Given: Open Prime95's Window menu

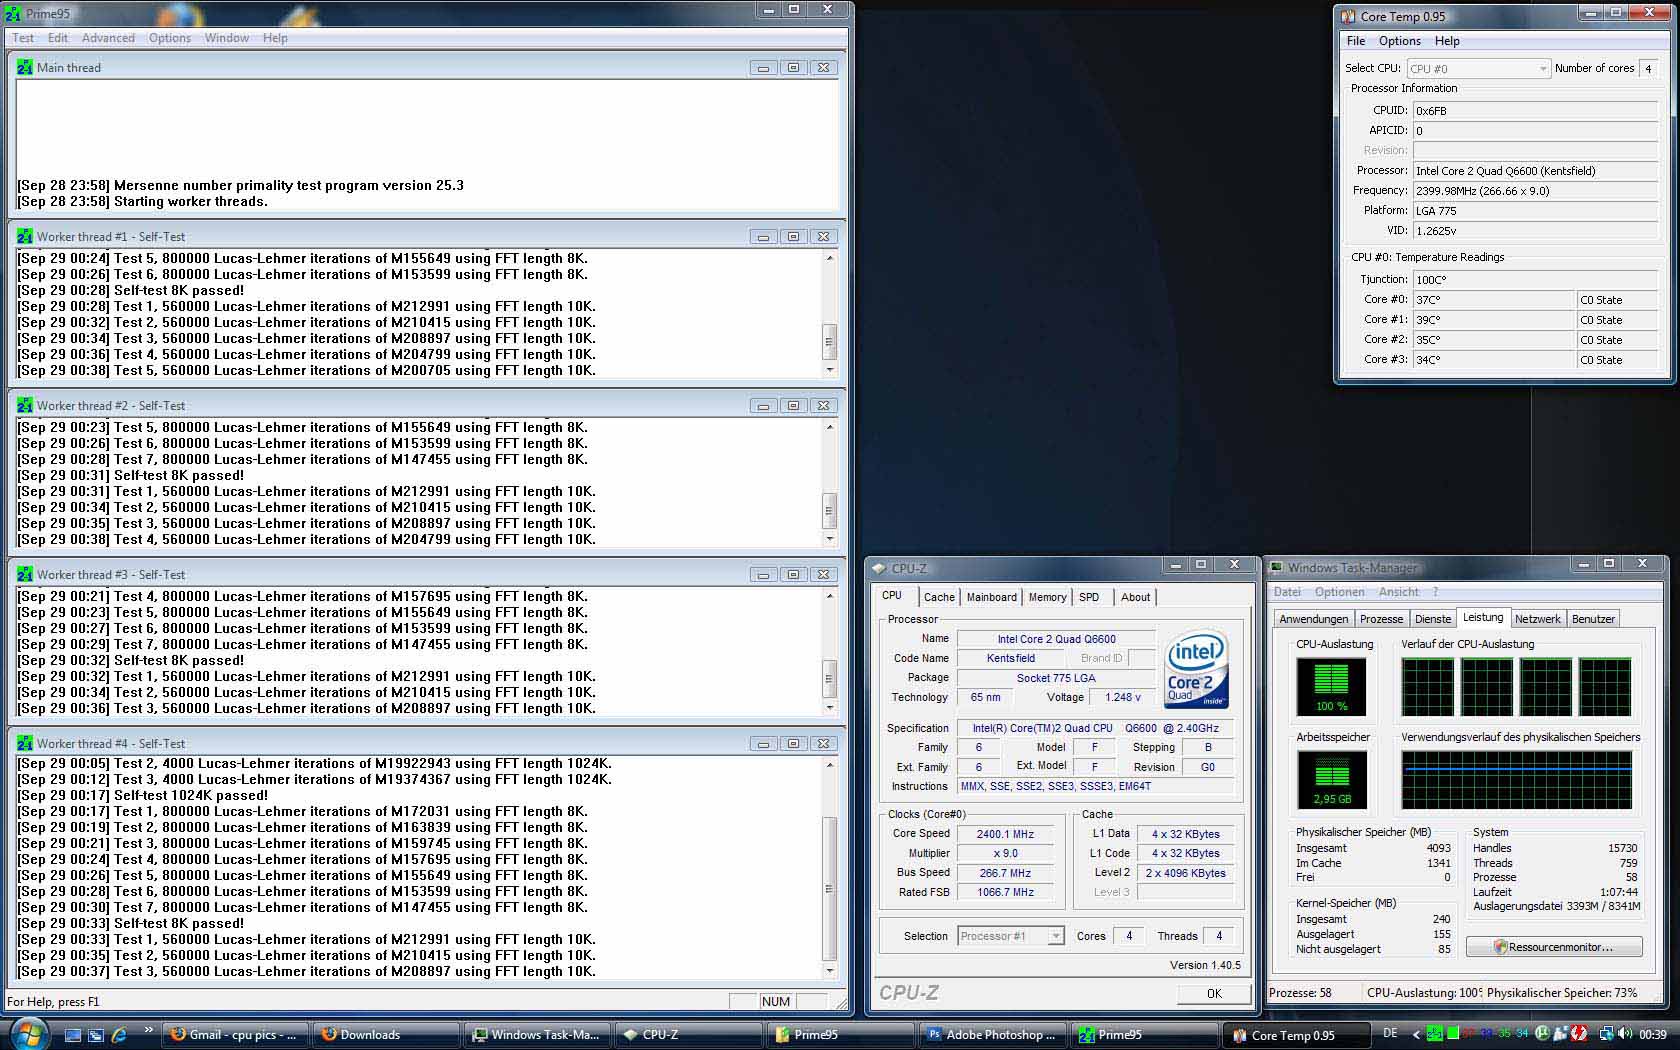Looking at the screenshot, I should 227,38.
